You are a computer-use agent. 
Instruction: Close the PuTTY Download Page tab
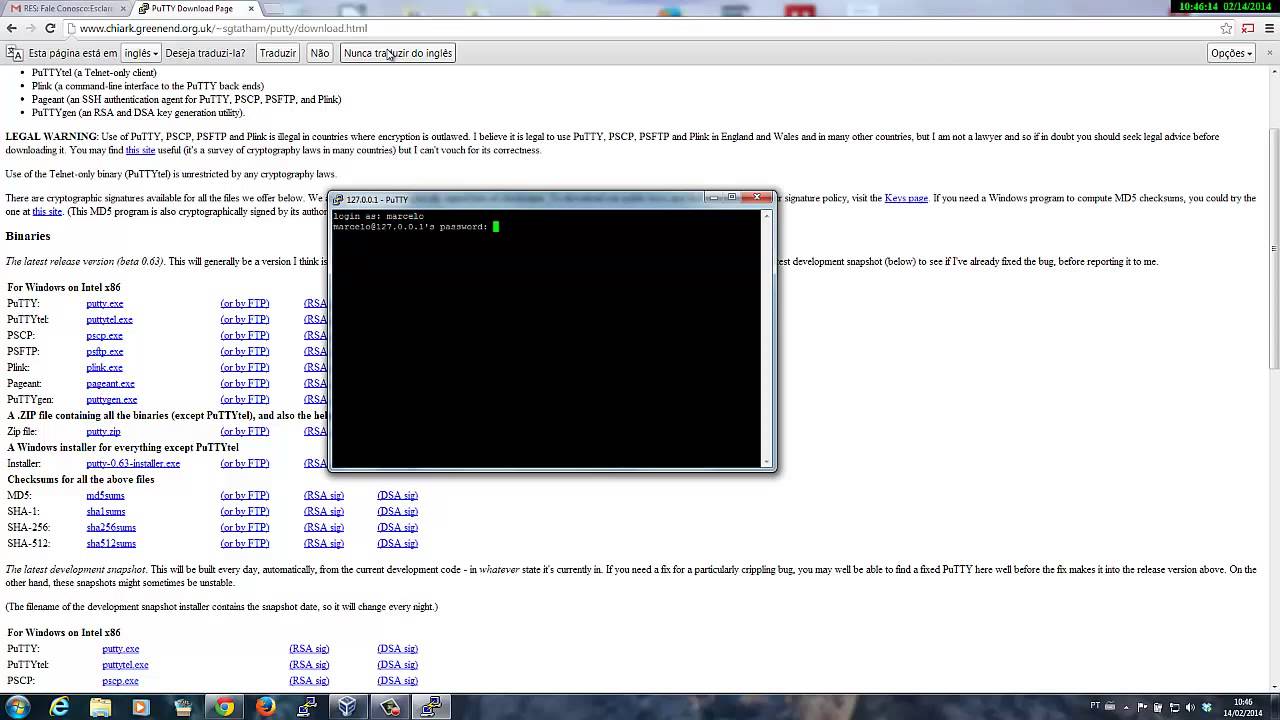(x=251, y=8)
